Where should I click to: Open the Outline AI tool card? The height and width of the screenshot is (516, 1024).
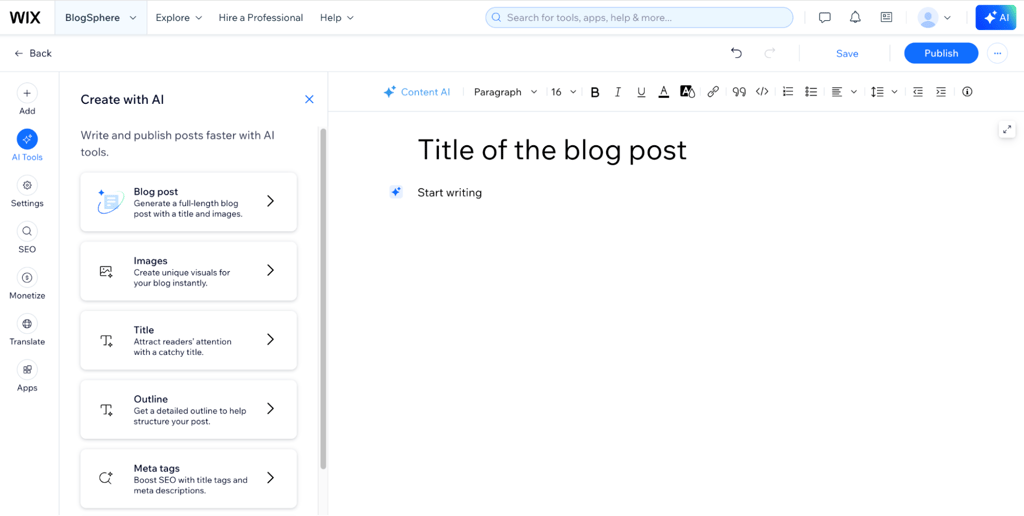tap(188, 409)
